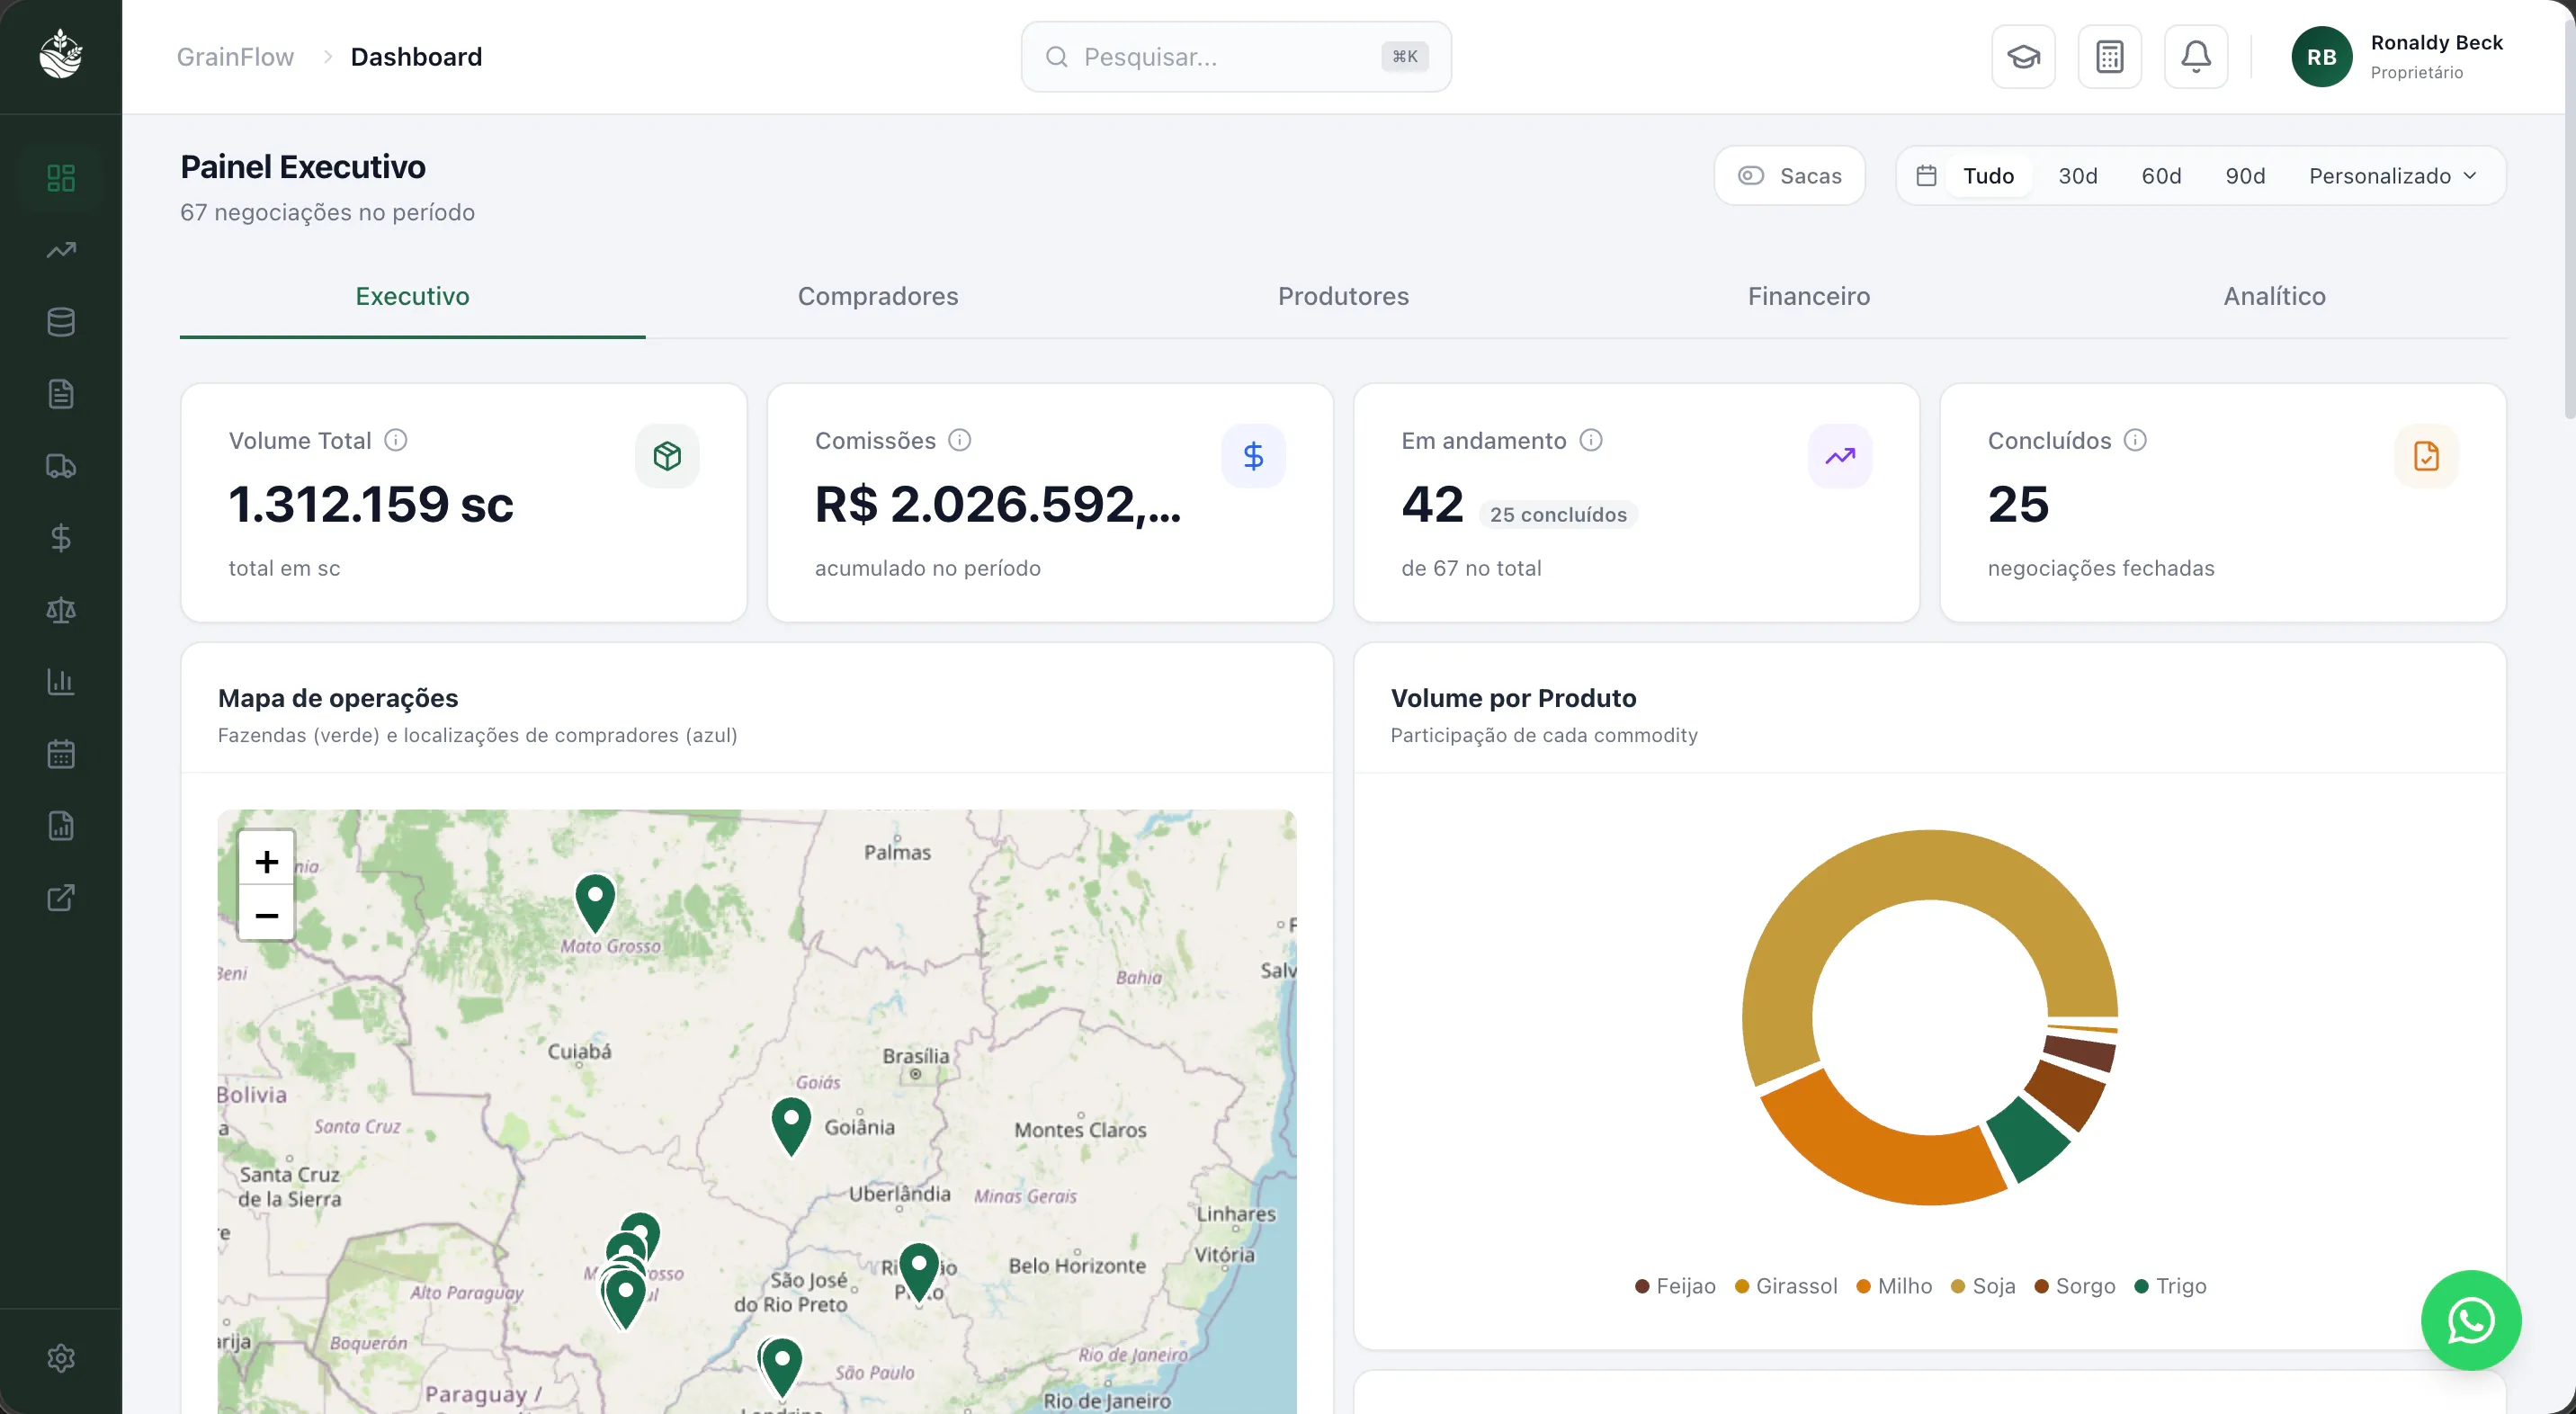The width and height of the screenshot is (2576, 1414).
Task: Open the settings gear in sidebar
Action: pyautogui.click(x=61, y=1358)
